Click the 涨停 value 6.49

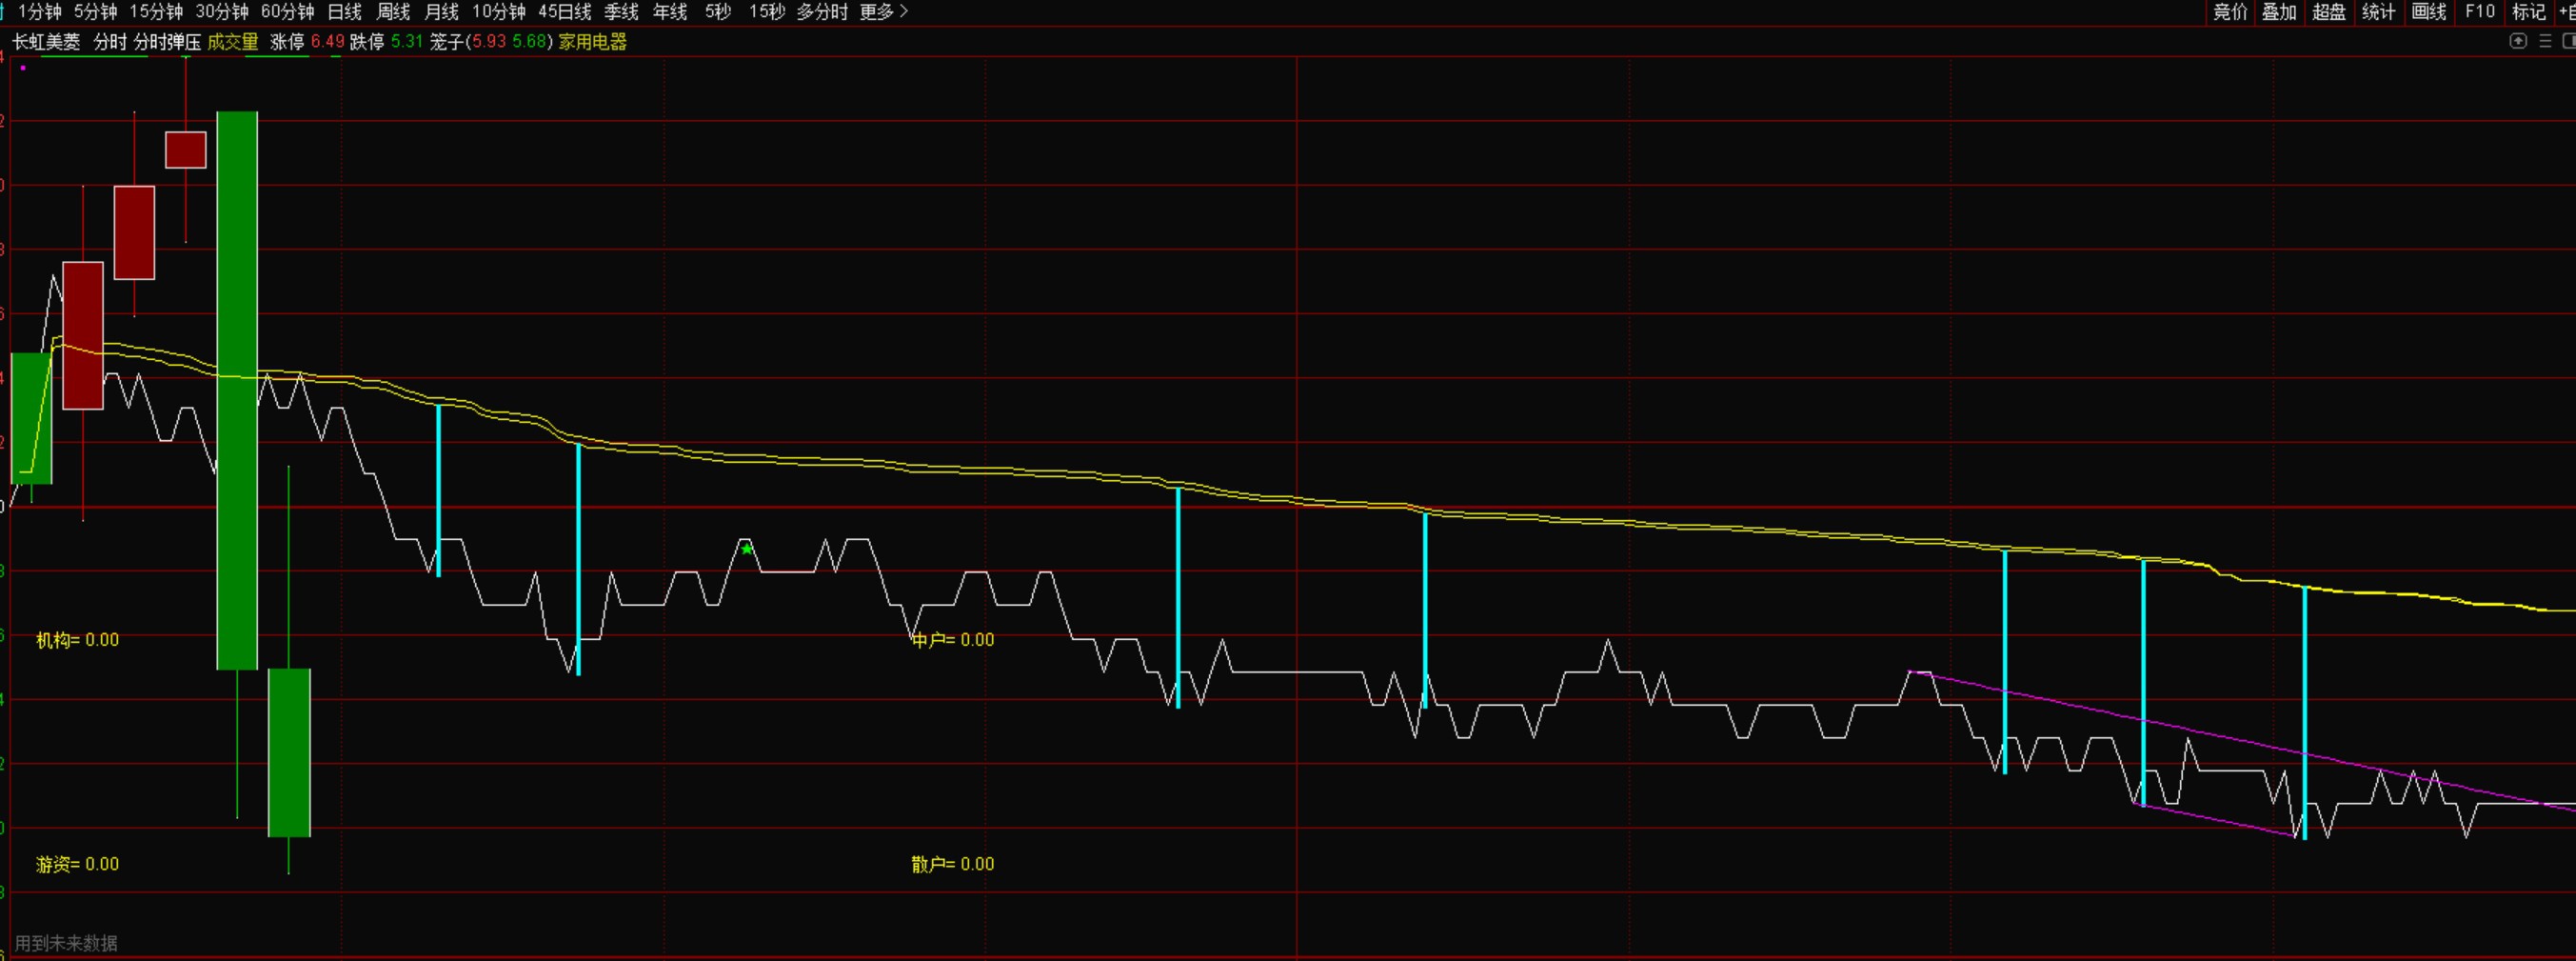(x=328, y=42)
